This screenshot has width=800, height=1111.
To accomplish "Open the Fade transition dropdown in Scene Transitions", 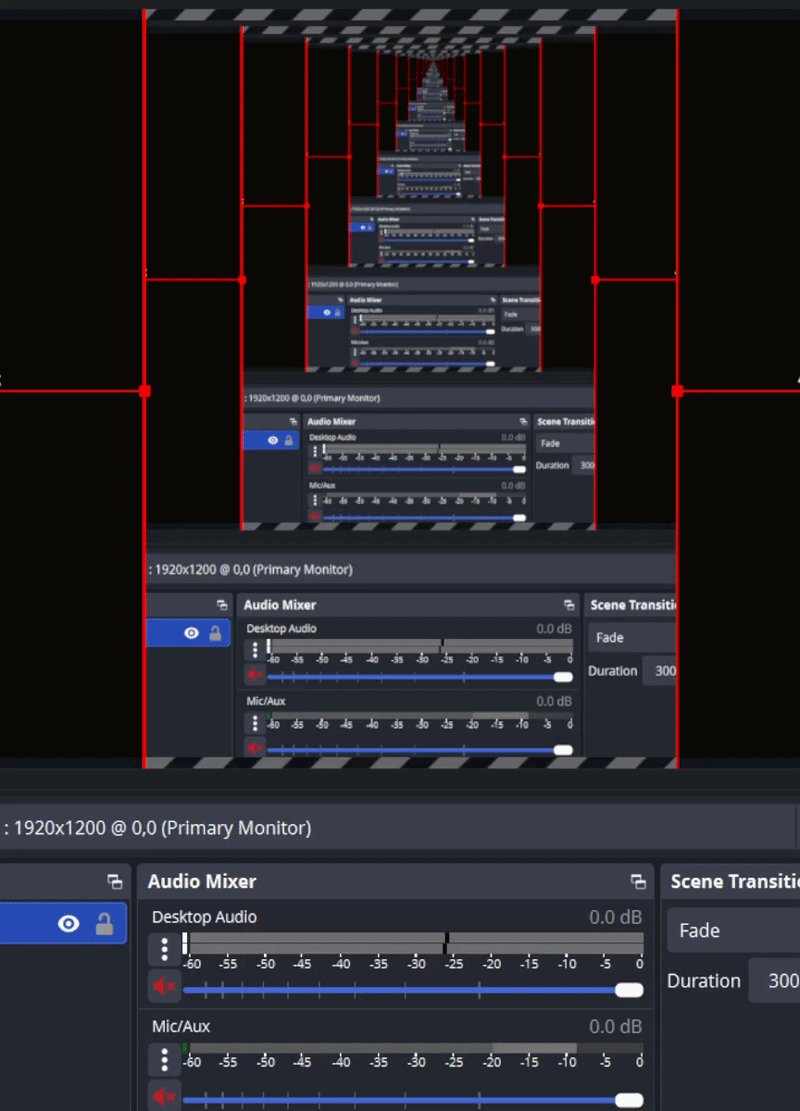I will tap(733, 930).
